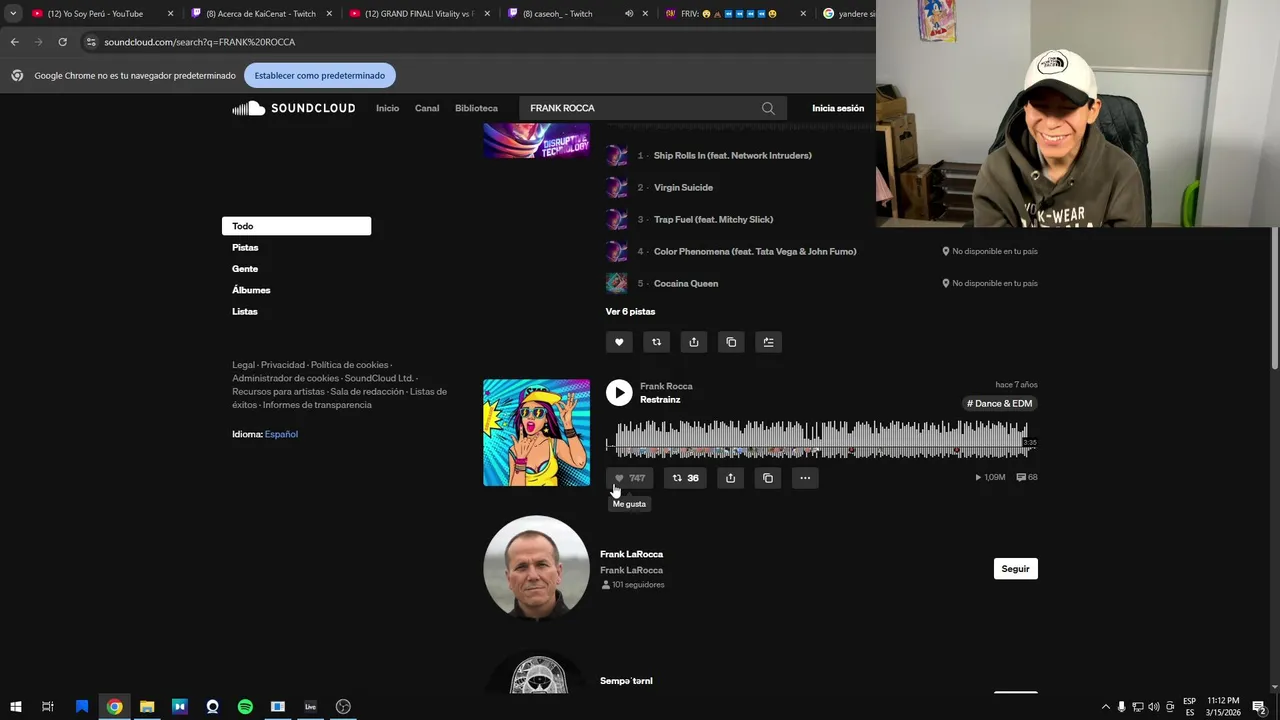Reload the page in Chrome

62,42
